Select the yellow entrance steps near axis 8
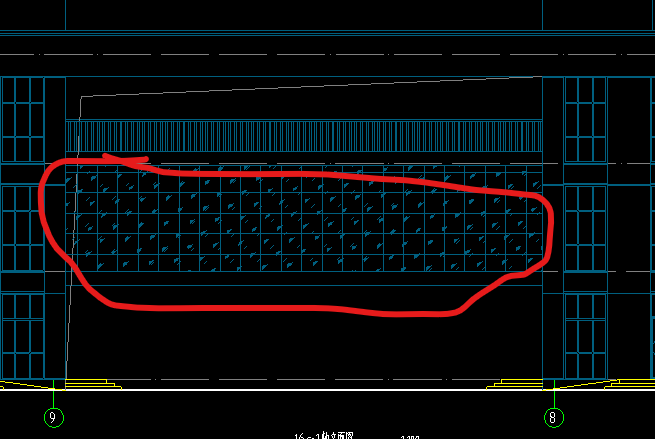The image size is (655, 439). (x=515, y=384)
